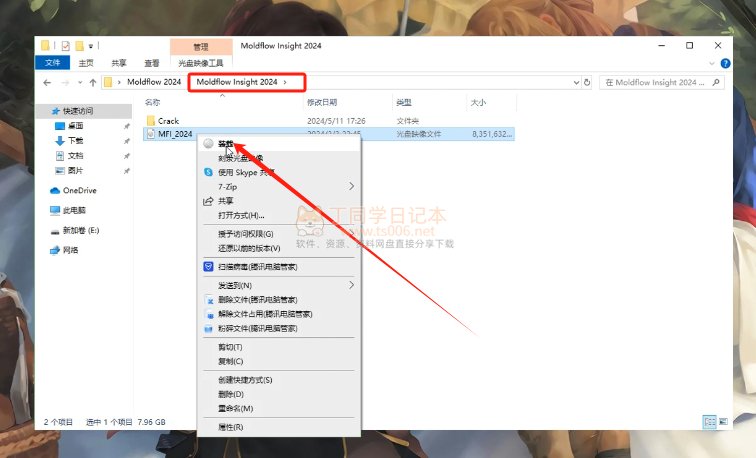Select the Crack folder
The height and width of the screenshot is (458, 756).
tap(168, 121)
